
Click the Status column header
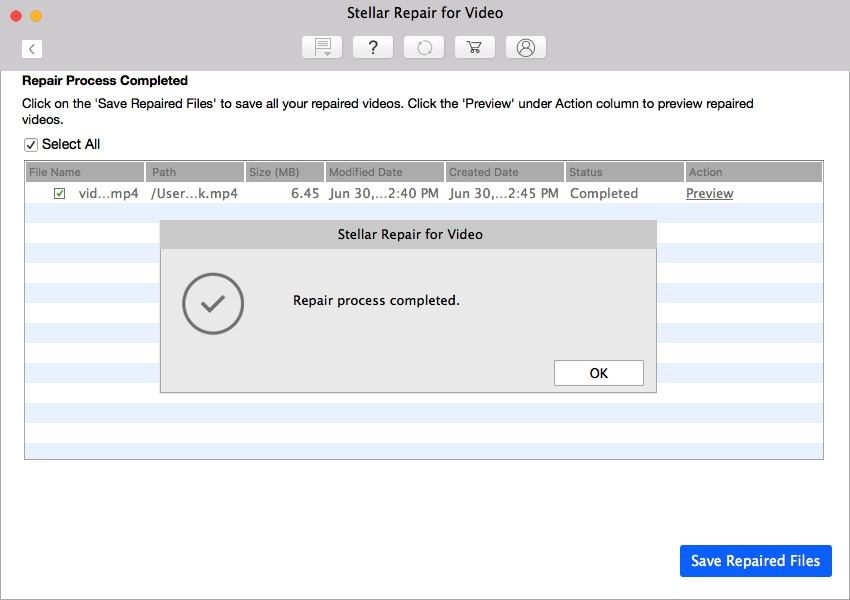(624, 172)
